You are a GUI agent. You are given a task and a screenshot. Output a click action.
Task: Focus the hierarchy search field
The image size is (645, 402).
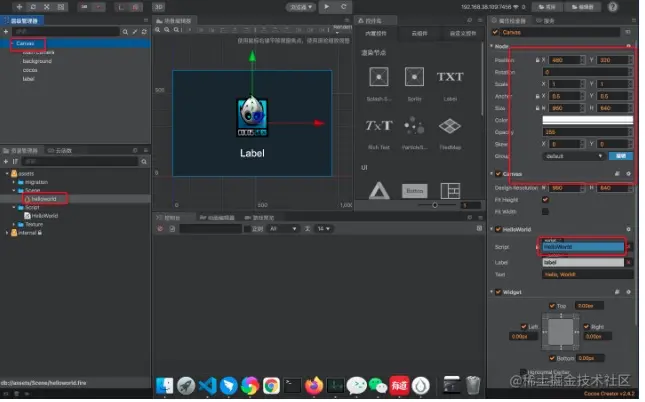tap(66, 31)
